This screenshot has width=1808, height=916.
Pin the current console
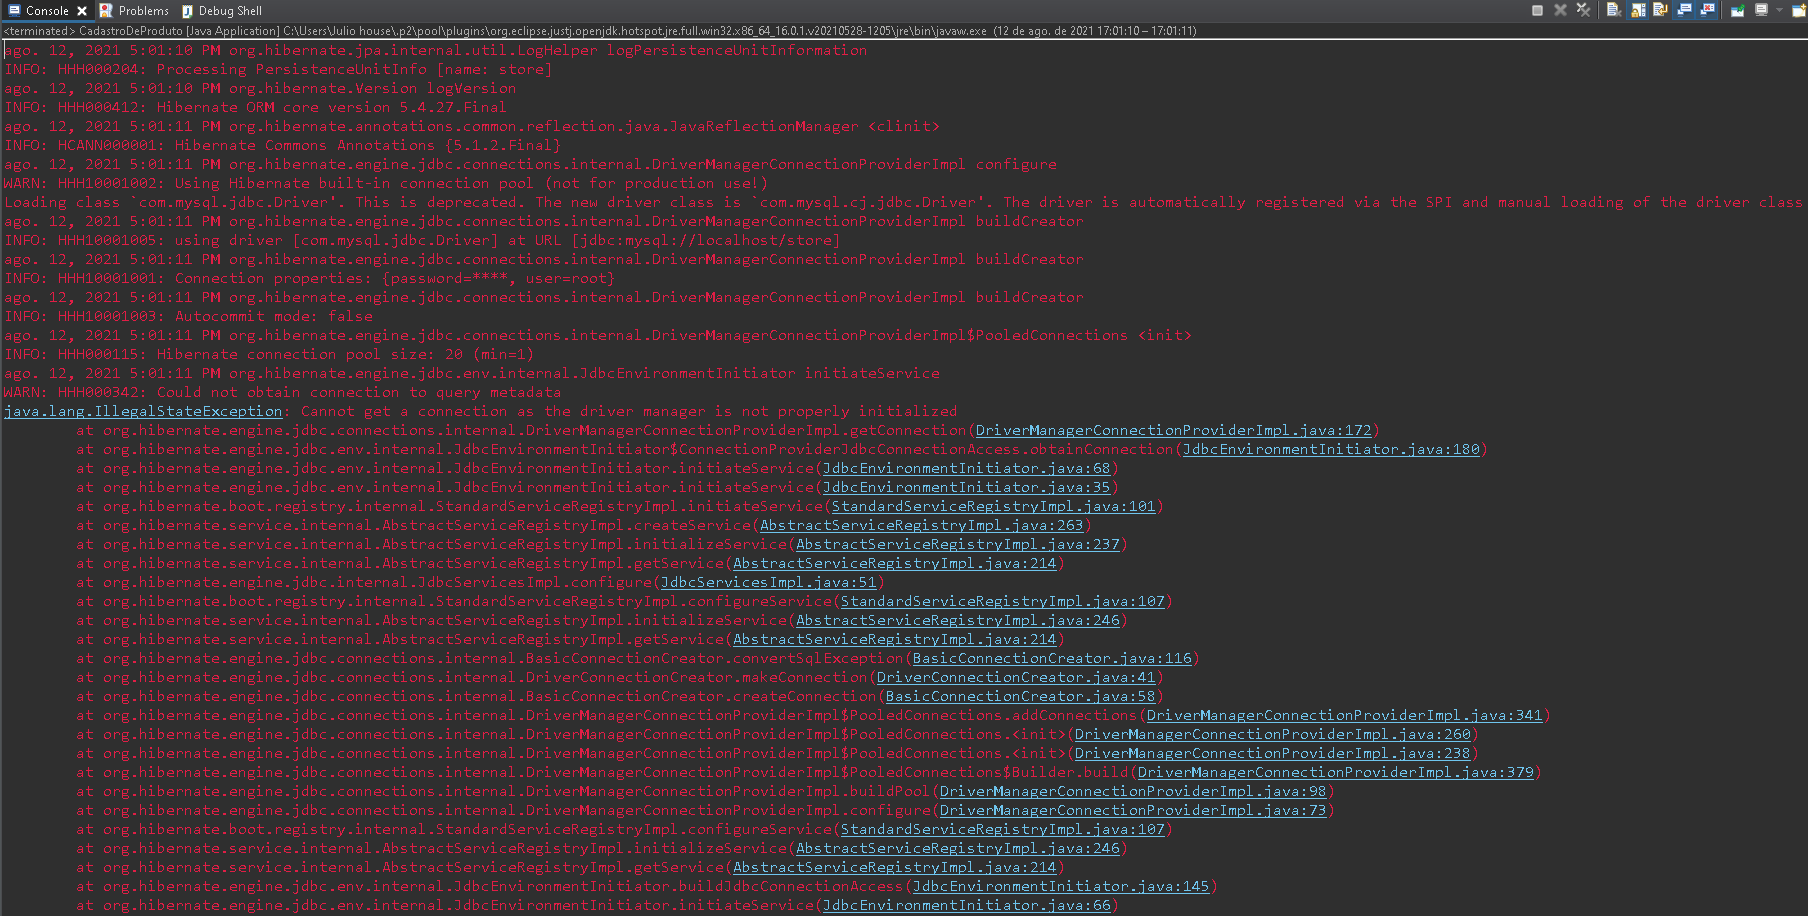(1738, 10)
